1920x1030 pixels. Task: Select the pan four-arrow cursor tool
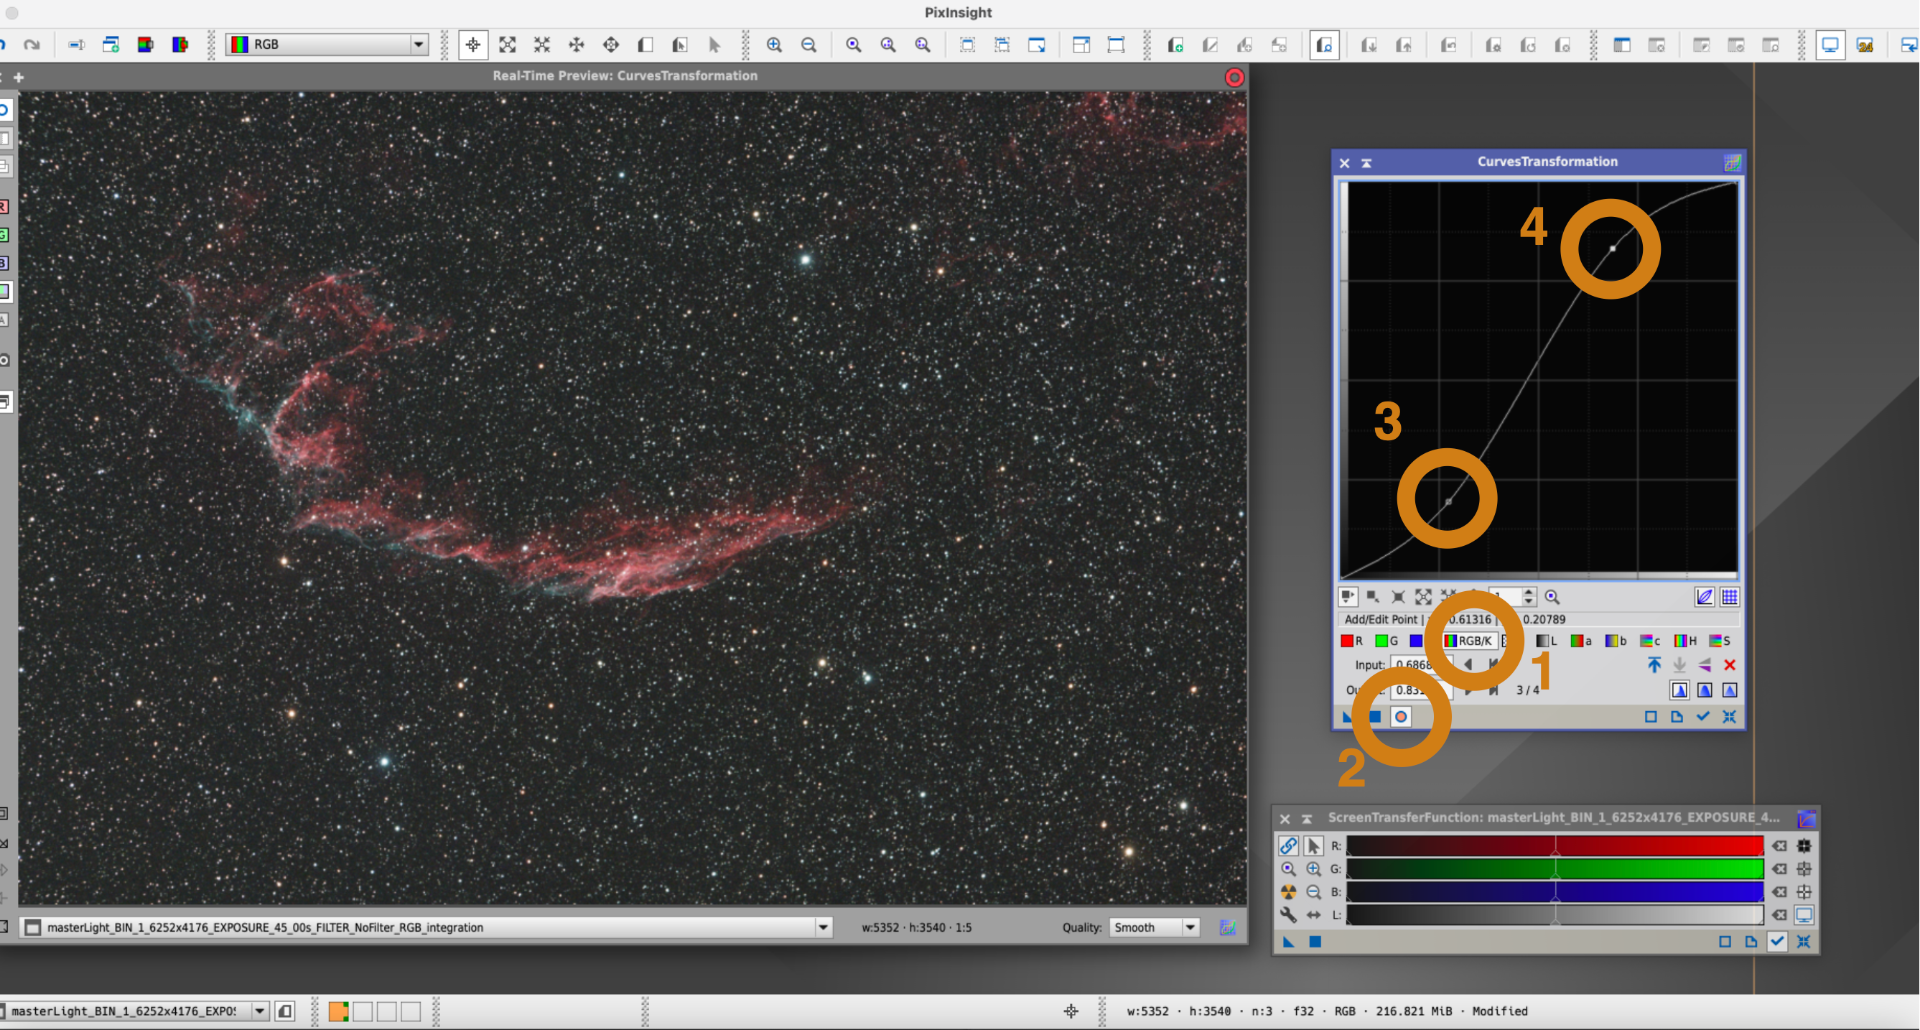(577, 45)
